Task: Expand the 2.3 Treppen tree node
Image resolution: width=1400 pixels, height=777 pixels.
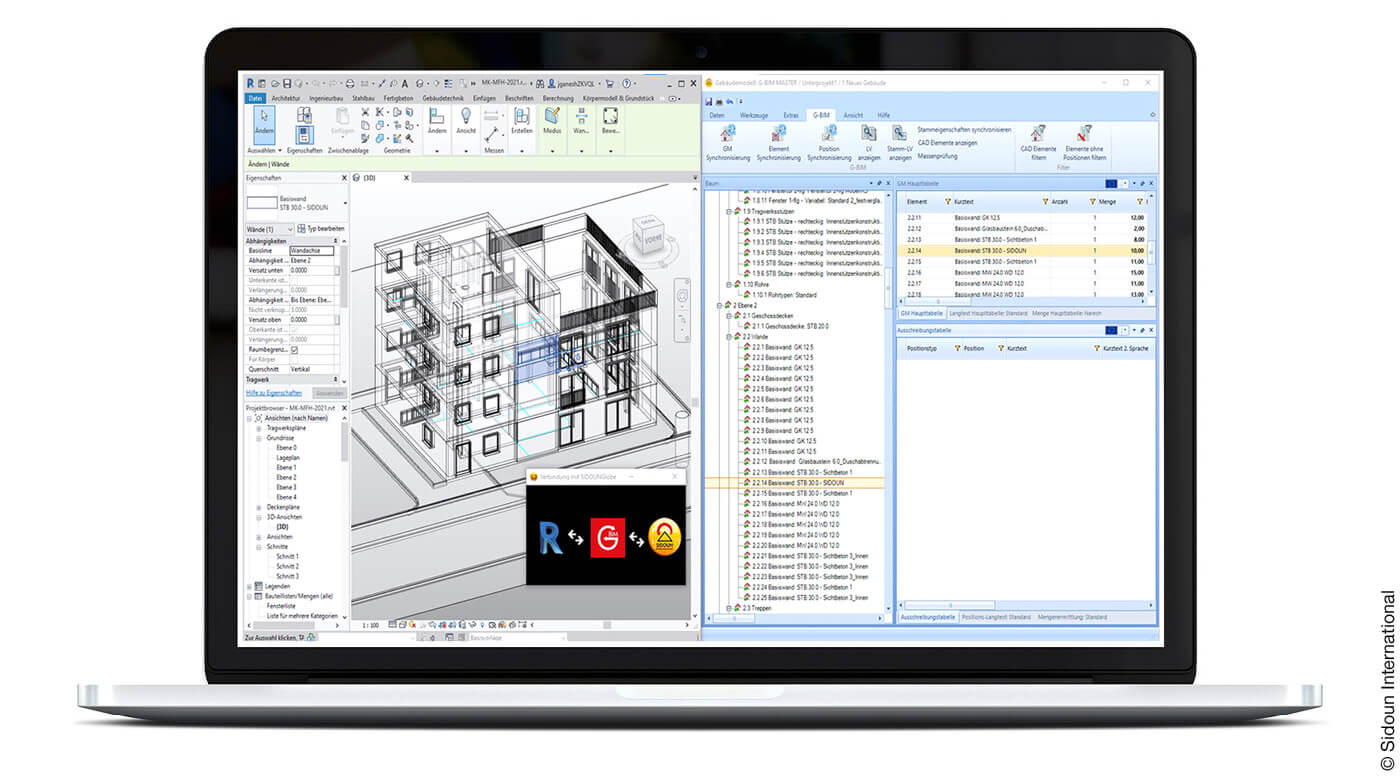Action: 727,607
